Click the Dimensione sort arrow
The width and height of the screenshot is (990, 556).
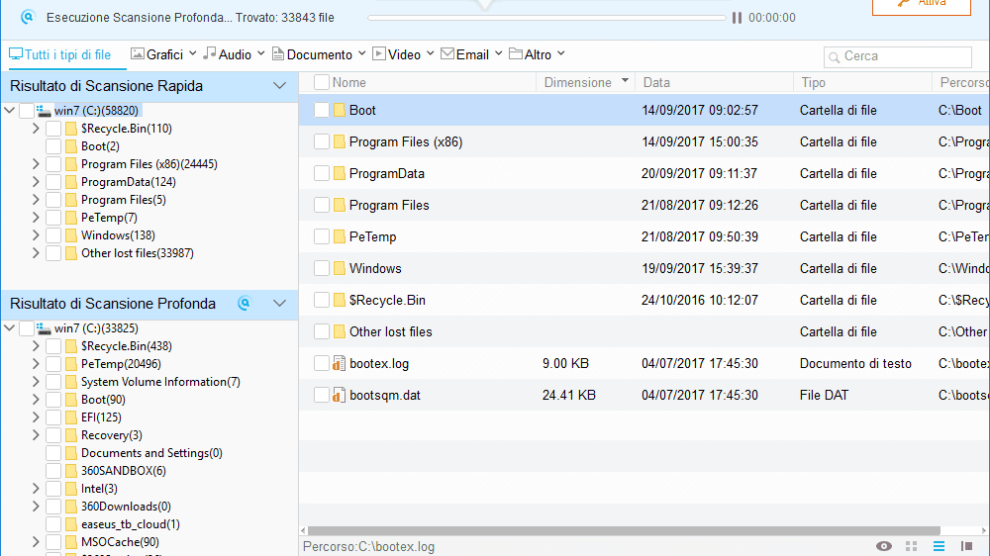pyautogui.click(x=625, y=81)
